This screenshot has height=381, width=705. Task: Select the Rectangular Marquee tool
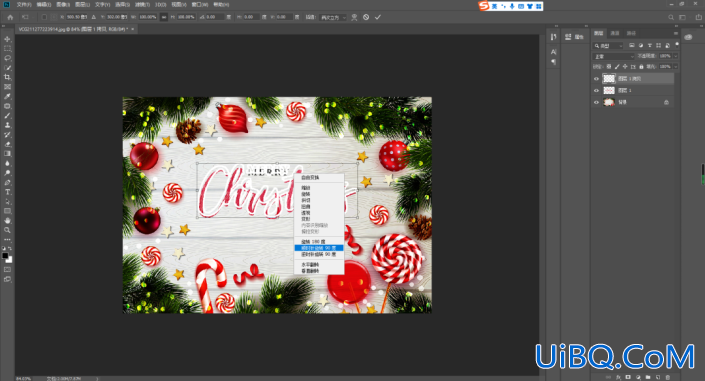click(x=7, y=49)
